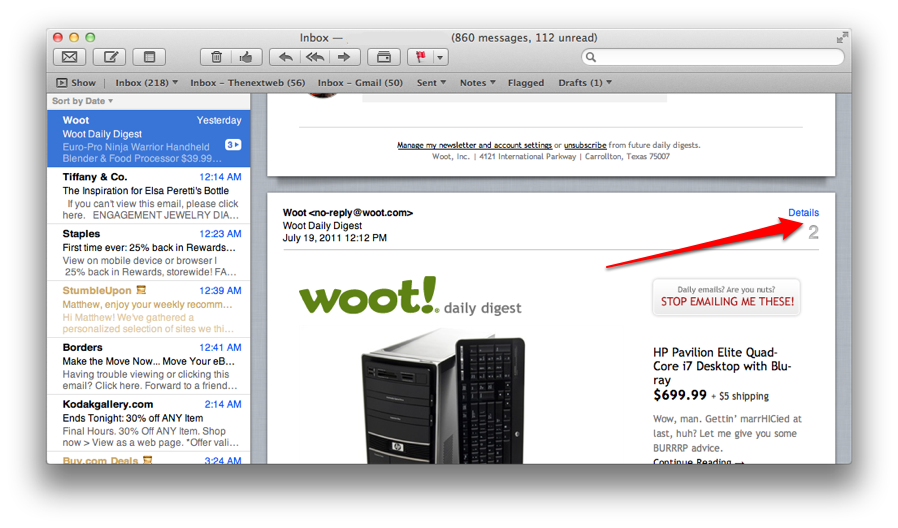Screen dimensions: 898x528
Task: Zoom the Mail window with green button
Action: pyautogui.click(x=90, y=37)
